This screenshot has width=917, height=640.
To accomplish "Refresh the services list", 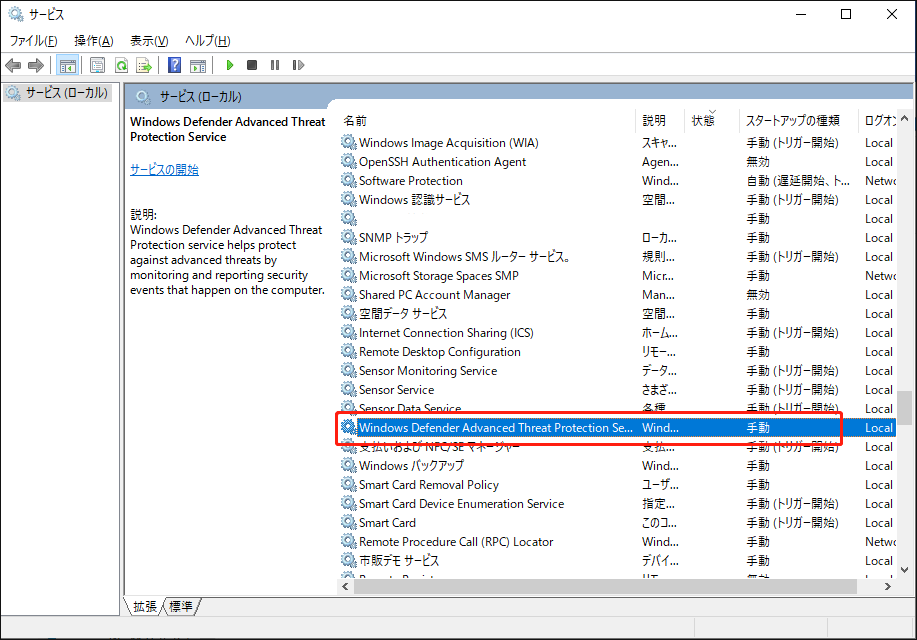I will click(121, 64).
